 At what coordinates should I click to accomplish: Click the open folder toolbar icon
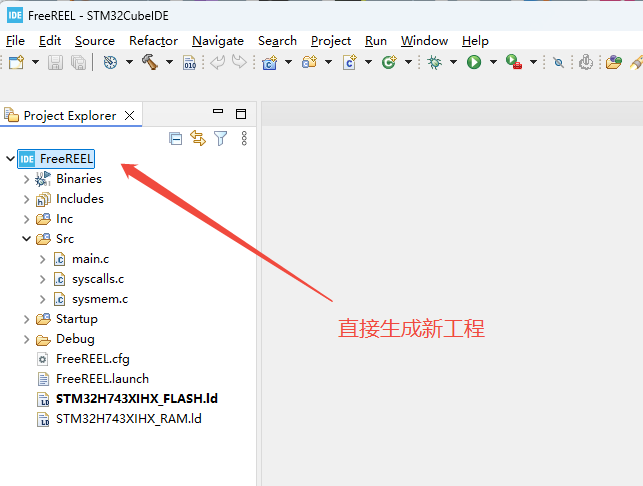[x=613, y=62]
